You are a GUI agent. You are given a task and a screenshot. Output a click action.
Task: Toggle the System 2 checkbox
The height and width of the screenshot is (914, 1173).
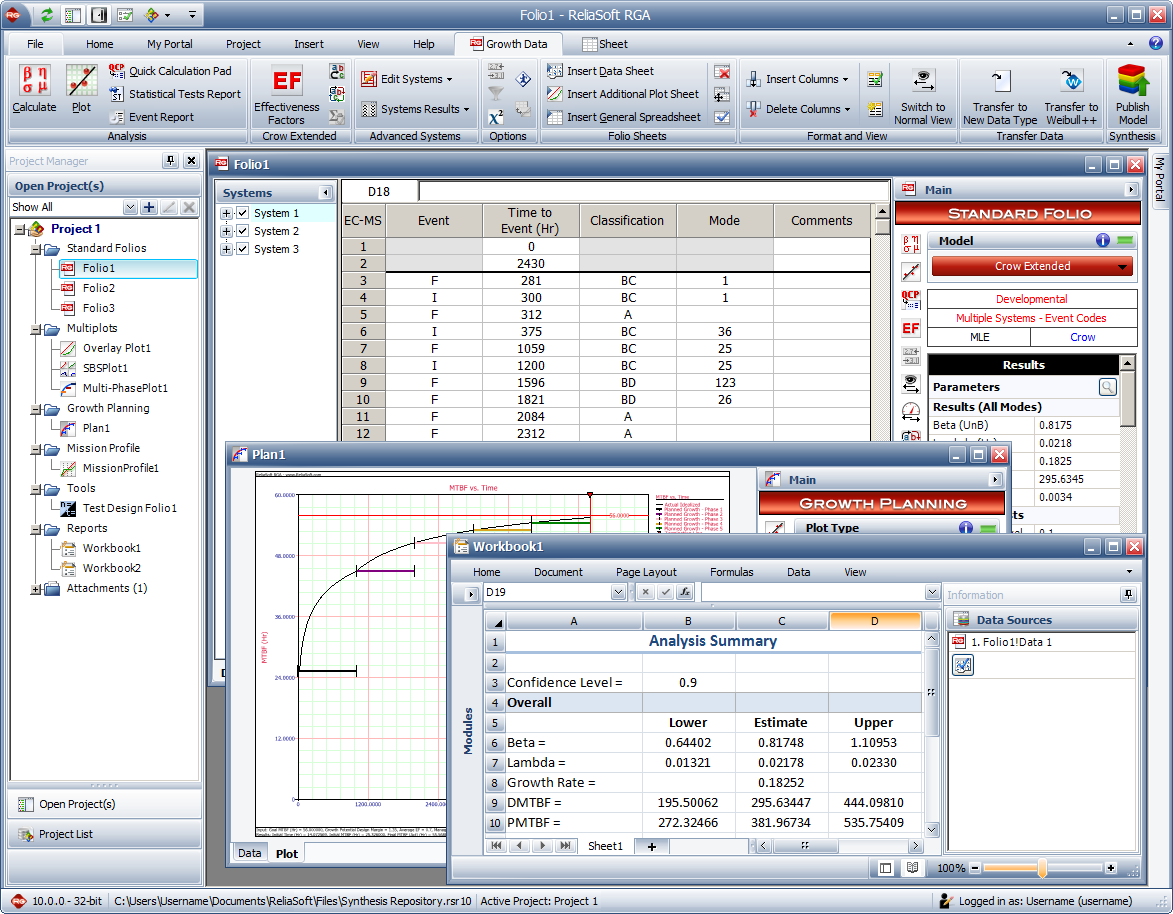click(242, 231)
